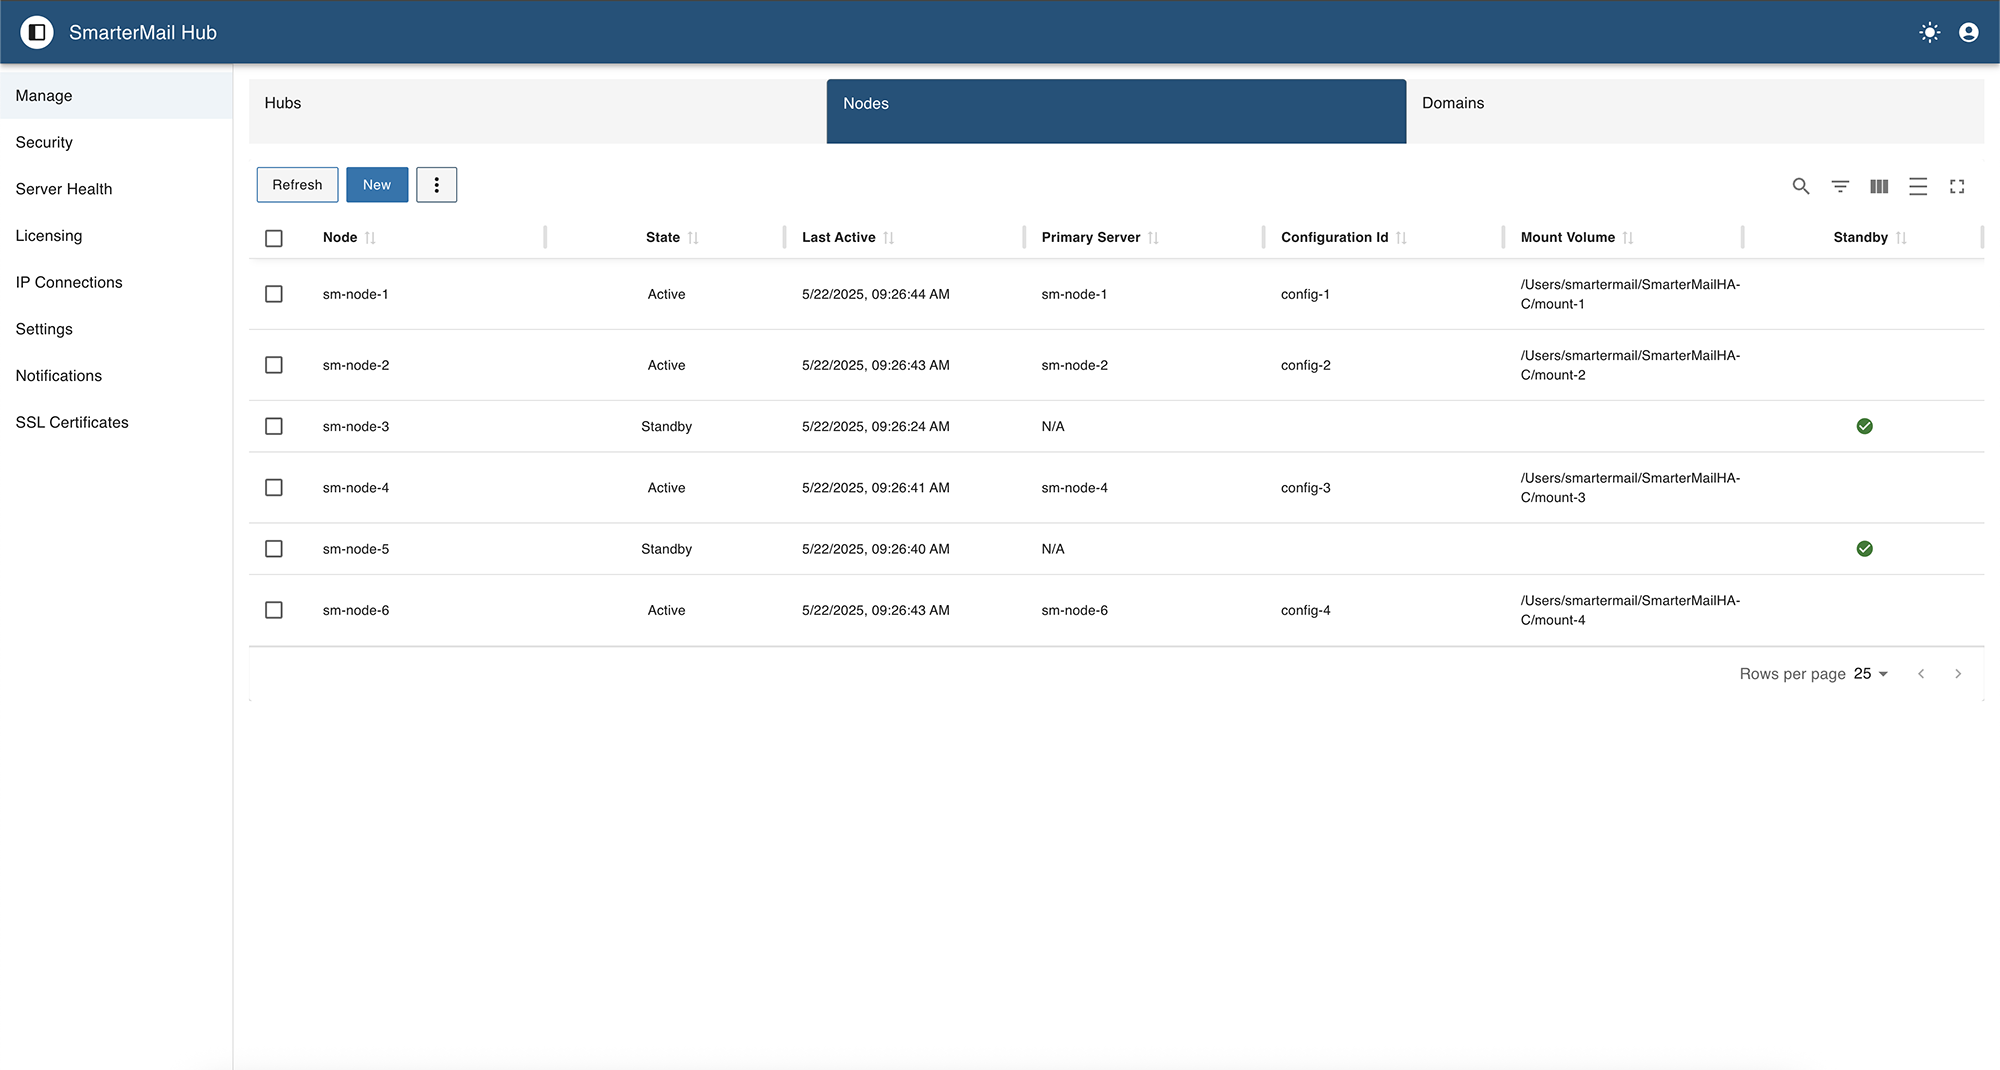Click the Mount Volume column header
This screenshot has height=1070, width=2000.
coord(1567,238)
